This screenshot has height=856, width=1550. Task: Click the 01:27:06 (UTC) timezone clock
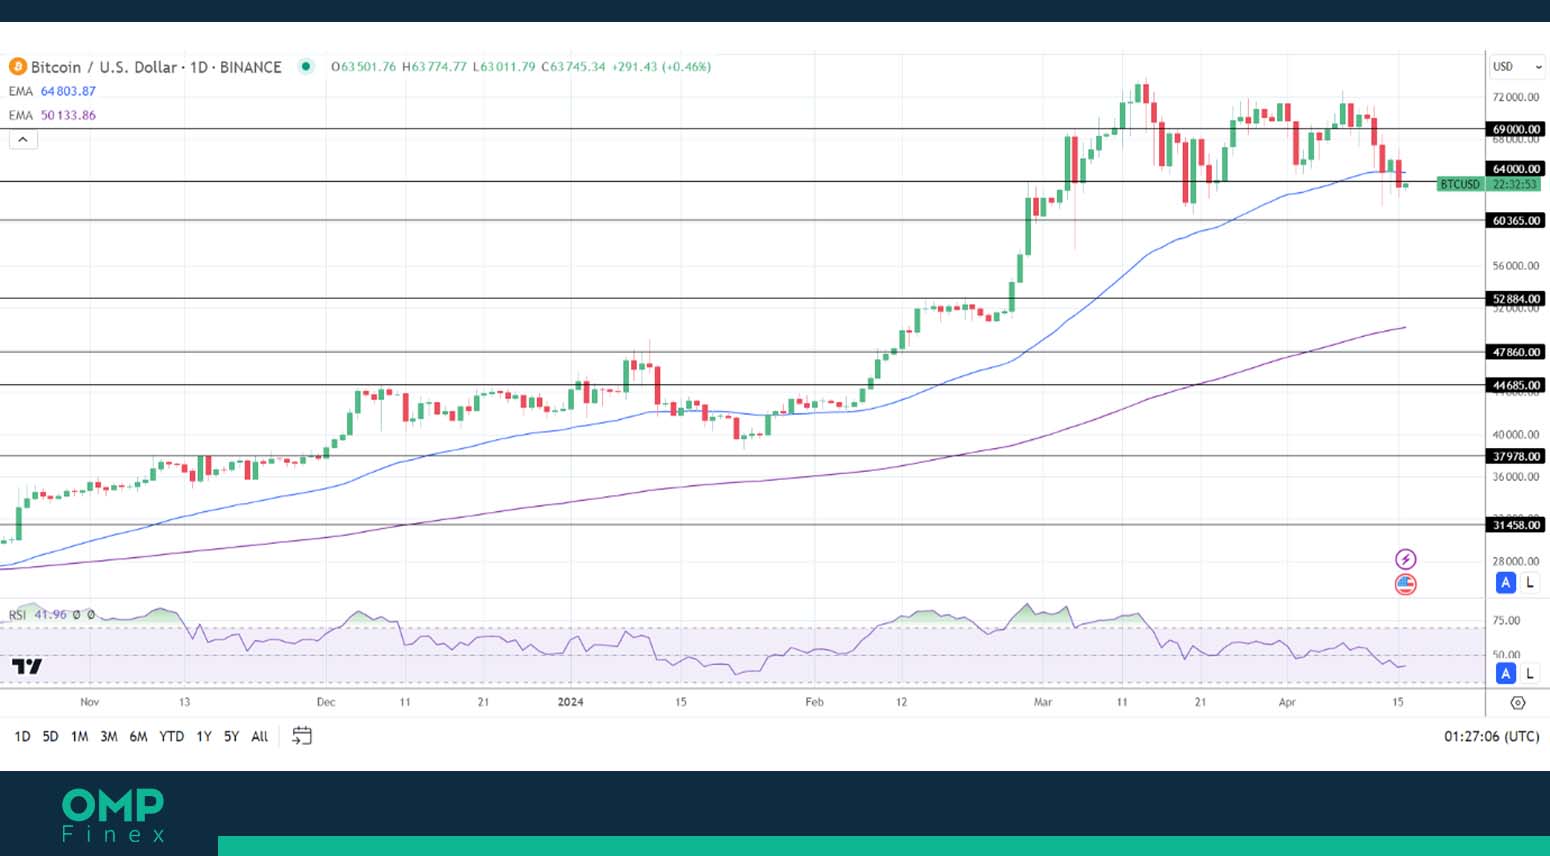(x=1491, y=737)
